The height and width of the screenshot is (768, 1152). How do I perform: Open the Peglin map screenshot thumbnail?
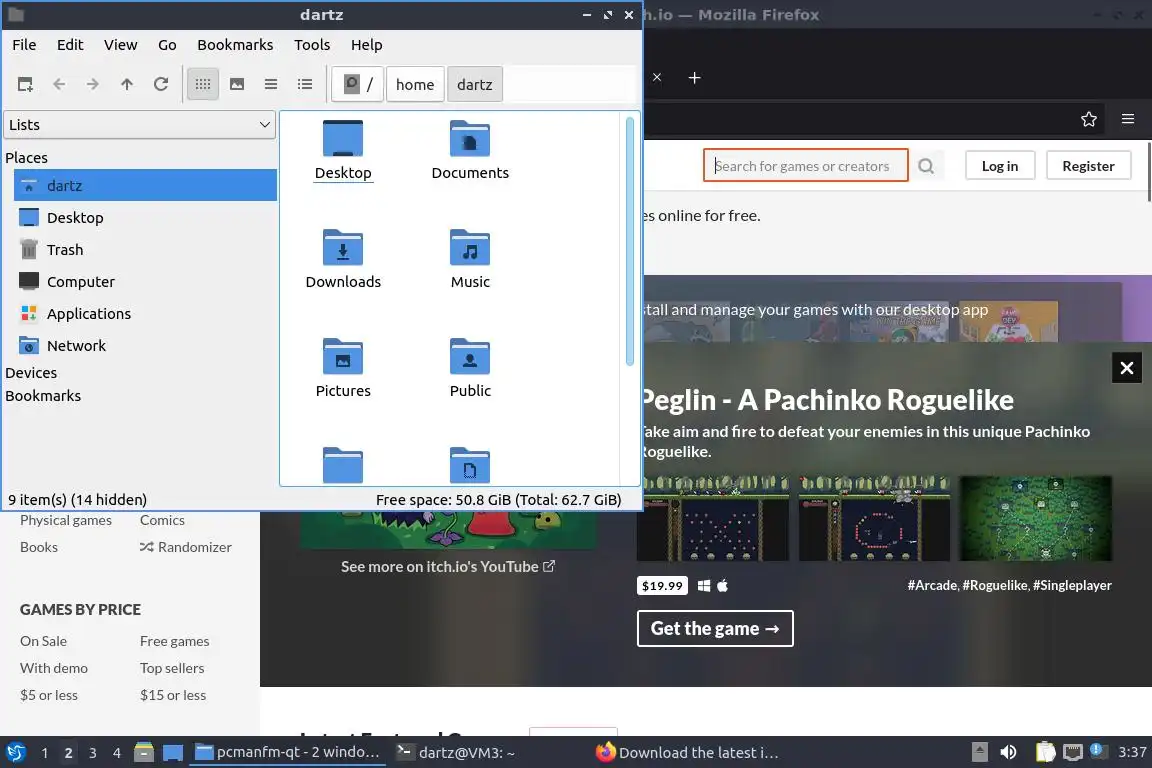[1035, 519]
